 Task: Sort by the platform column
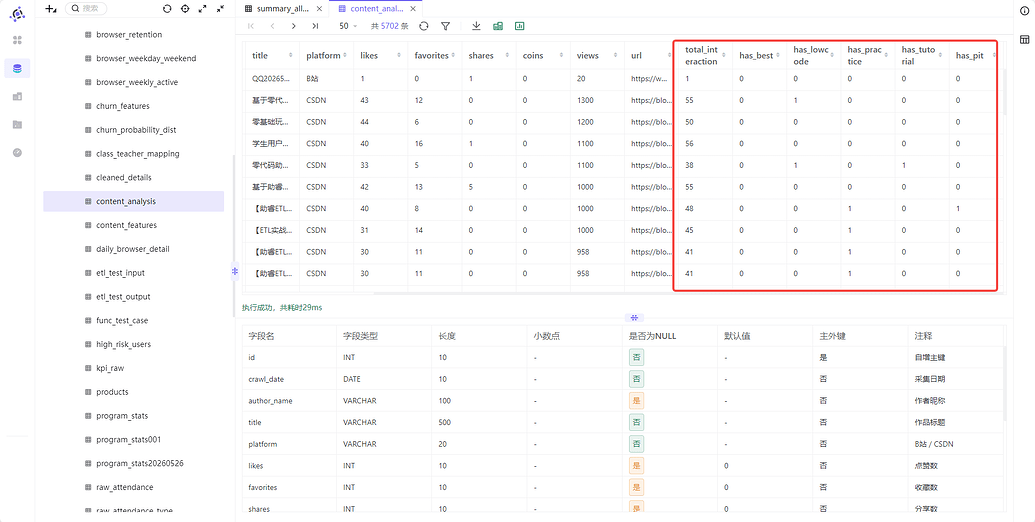pyautogui.click(x=345, y=56)
